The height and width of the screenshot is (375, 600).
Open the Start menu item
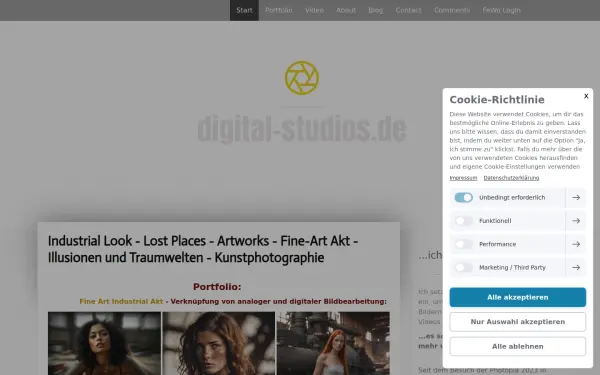[244, 10]
